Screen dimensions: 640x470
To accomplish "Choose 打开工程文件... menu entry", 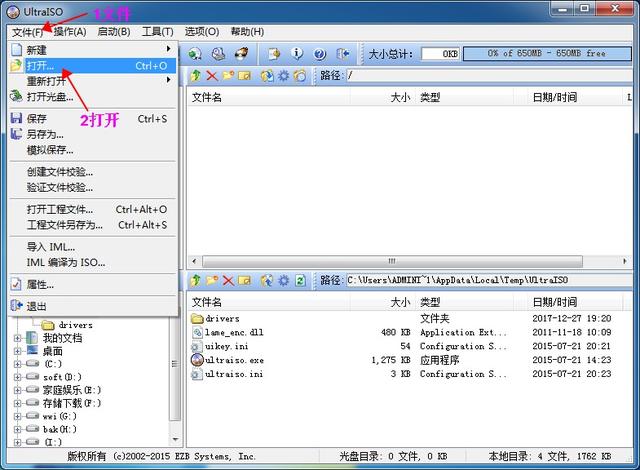I will [x=93, y=209].
